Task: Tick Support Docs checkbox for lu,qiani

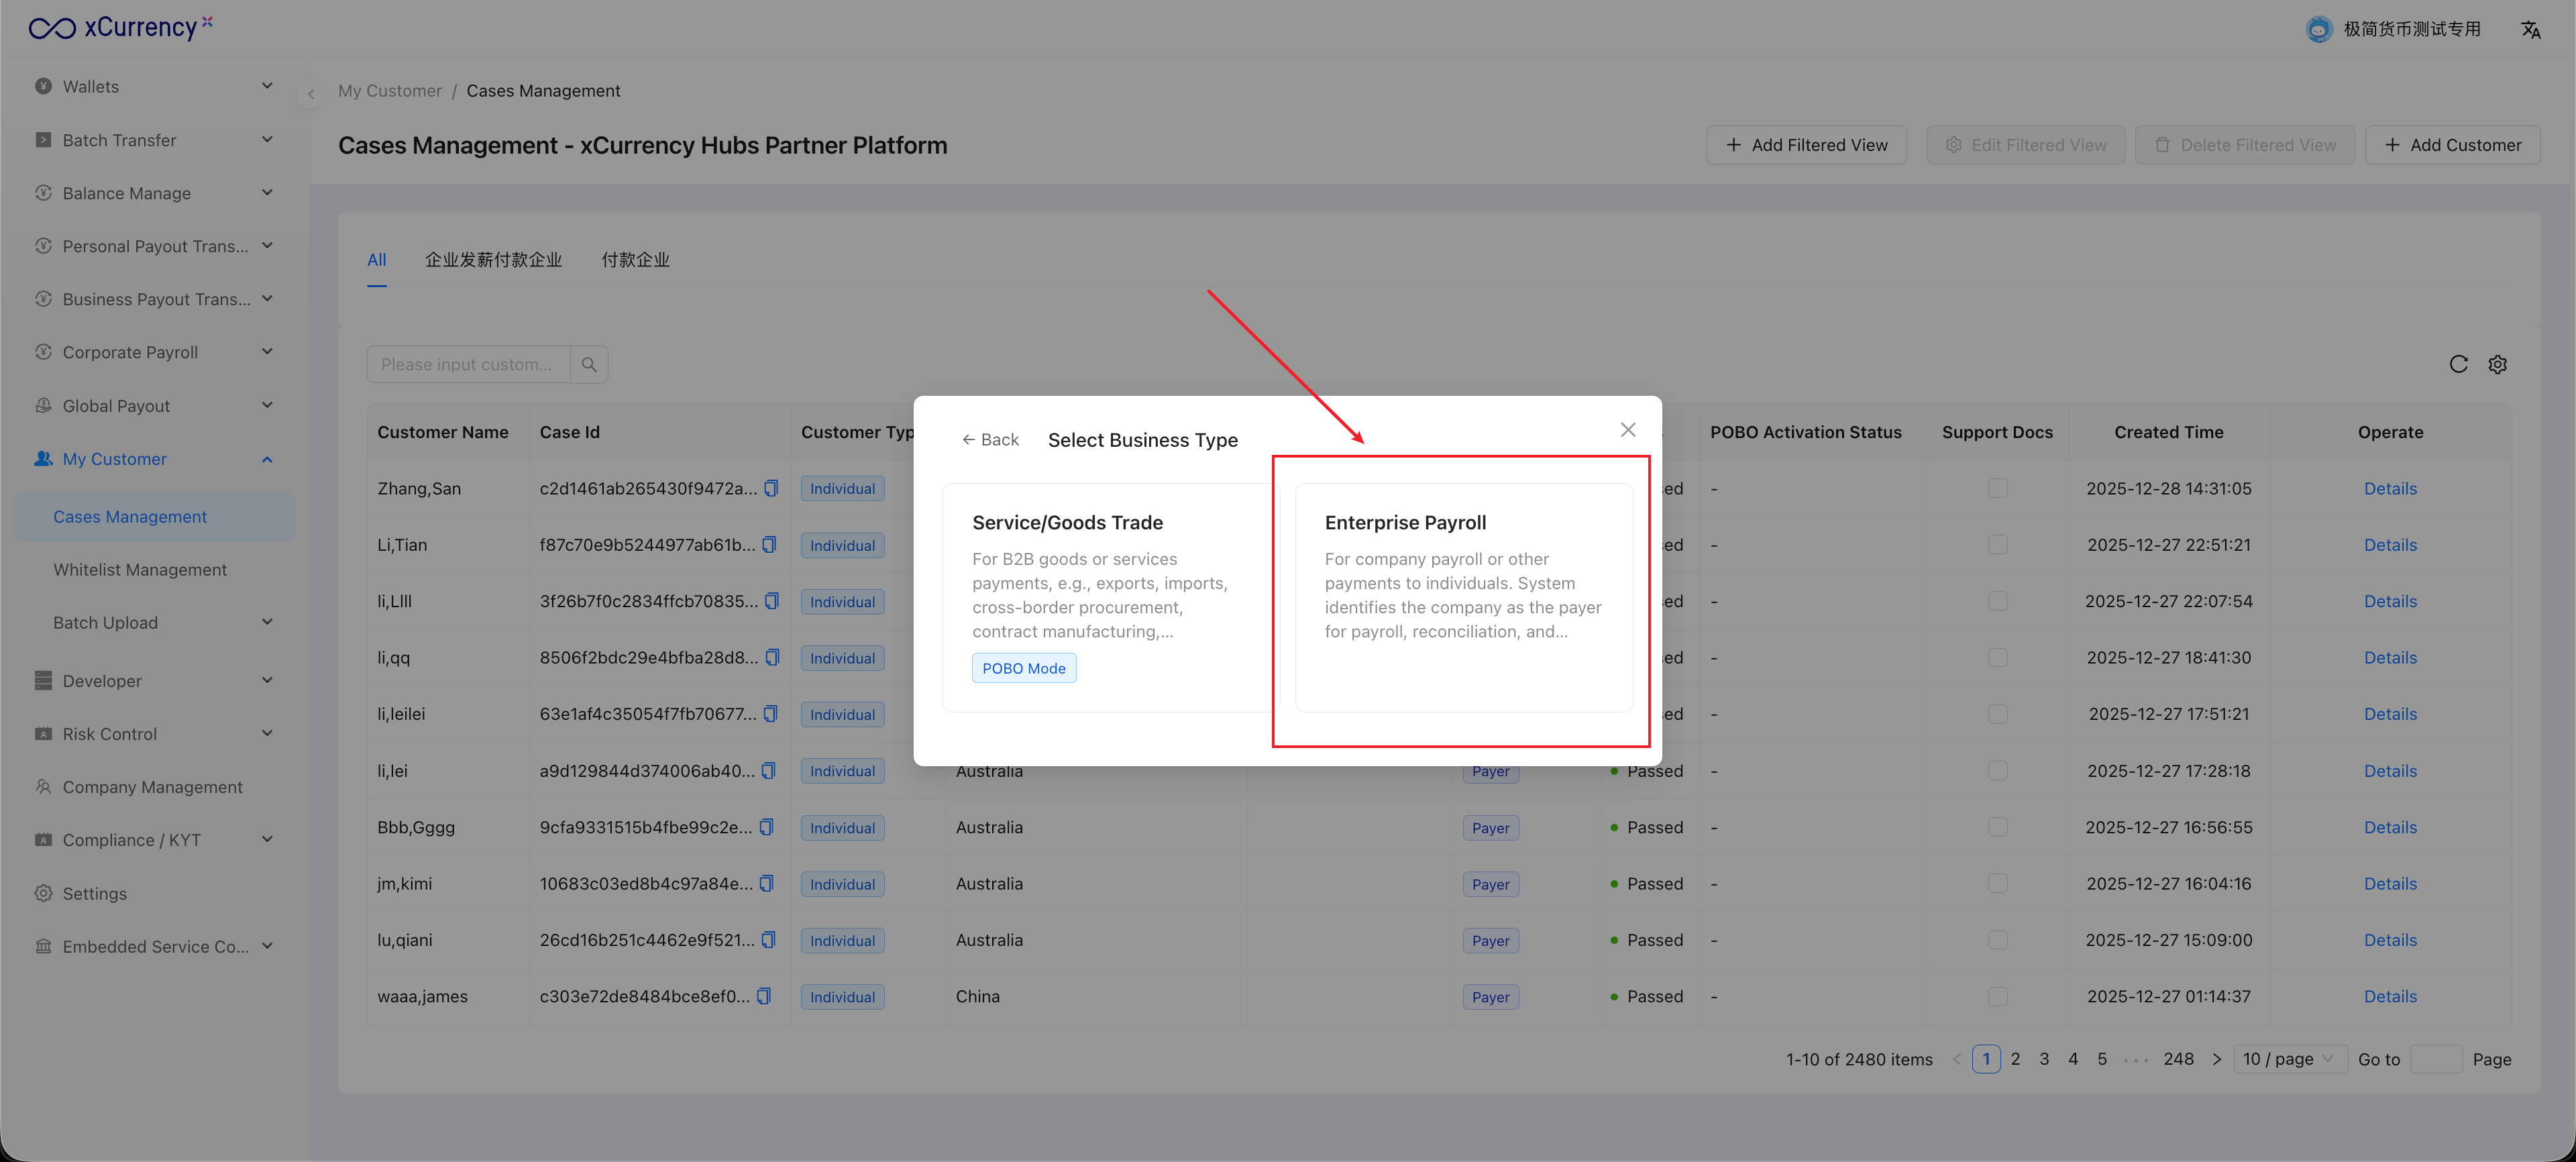Action: (1997, 940)
